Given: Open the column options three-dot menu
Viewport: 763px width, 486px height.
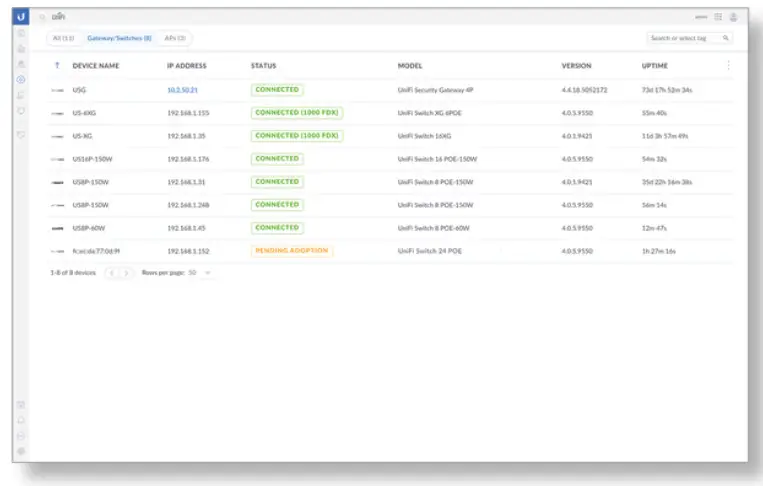Looking at the screenshot, I should 728,65.
